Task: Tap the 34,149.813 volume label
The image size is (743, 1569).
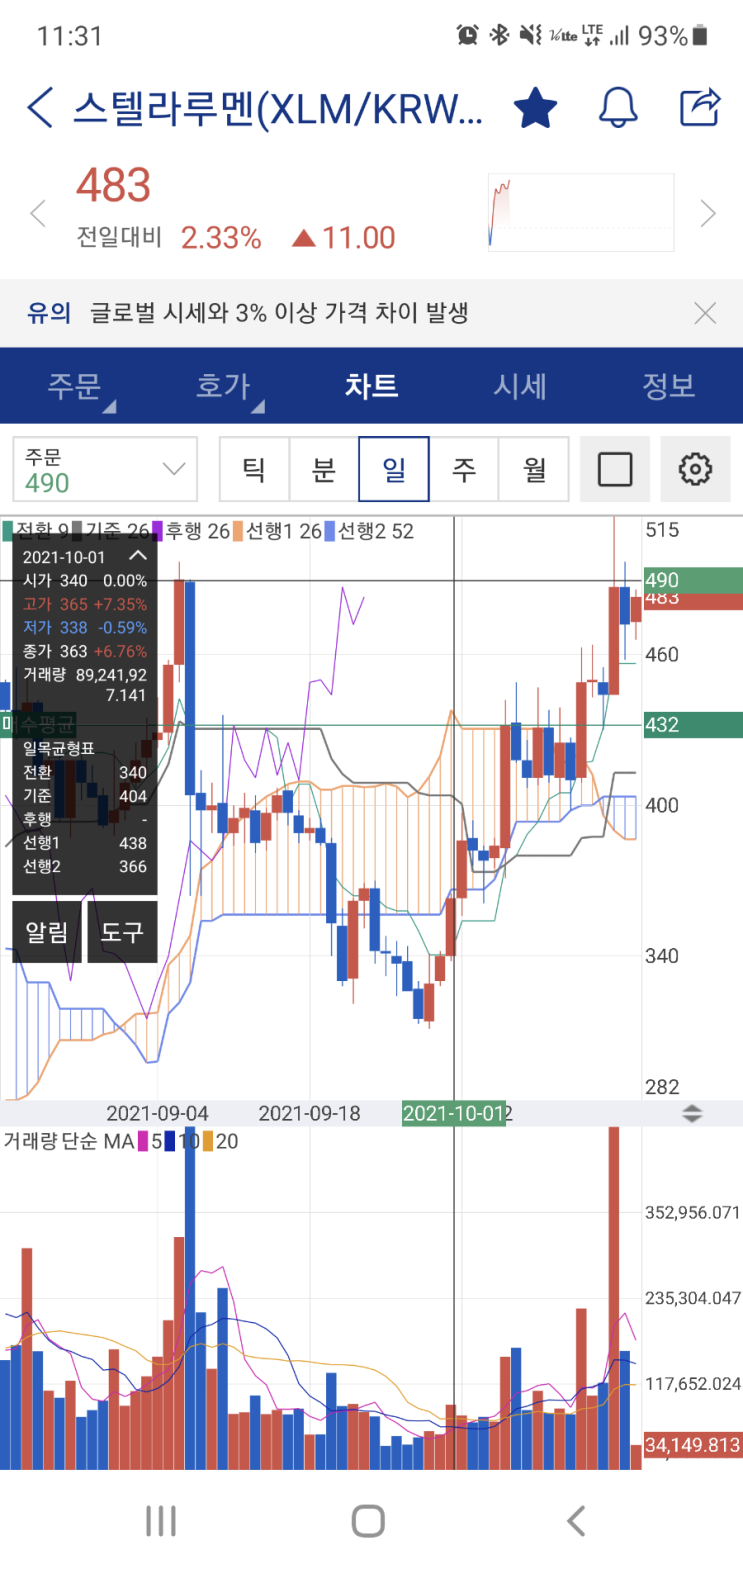Action: click(692, 1445)
